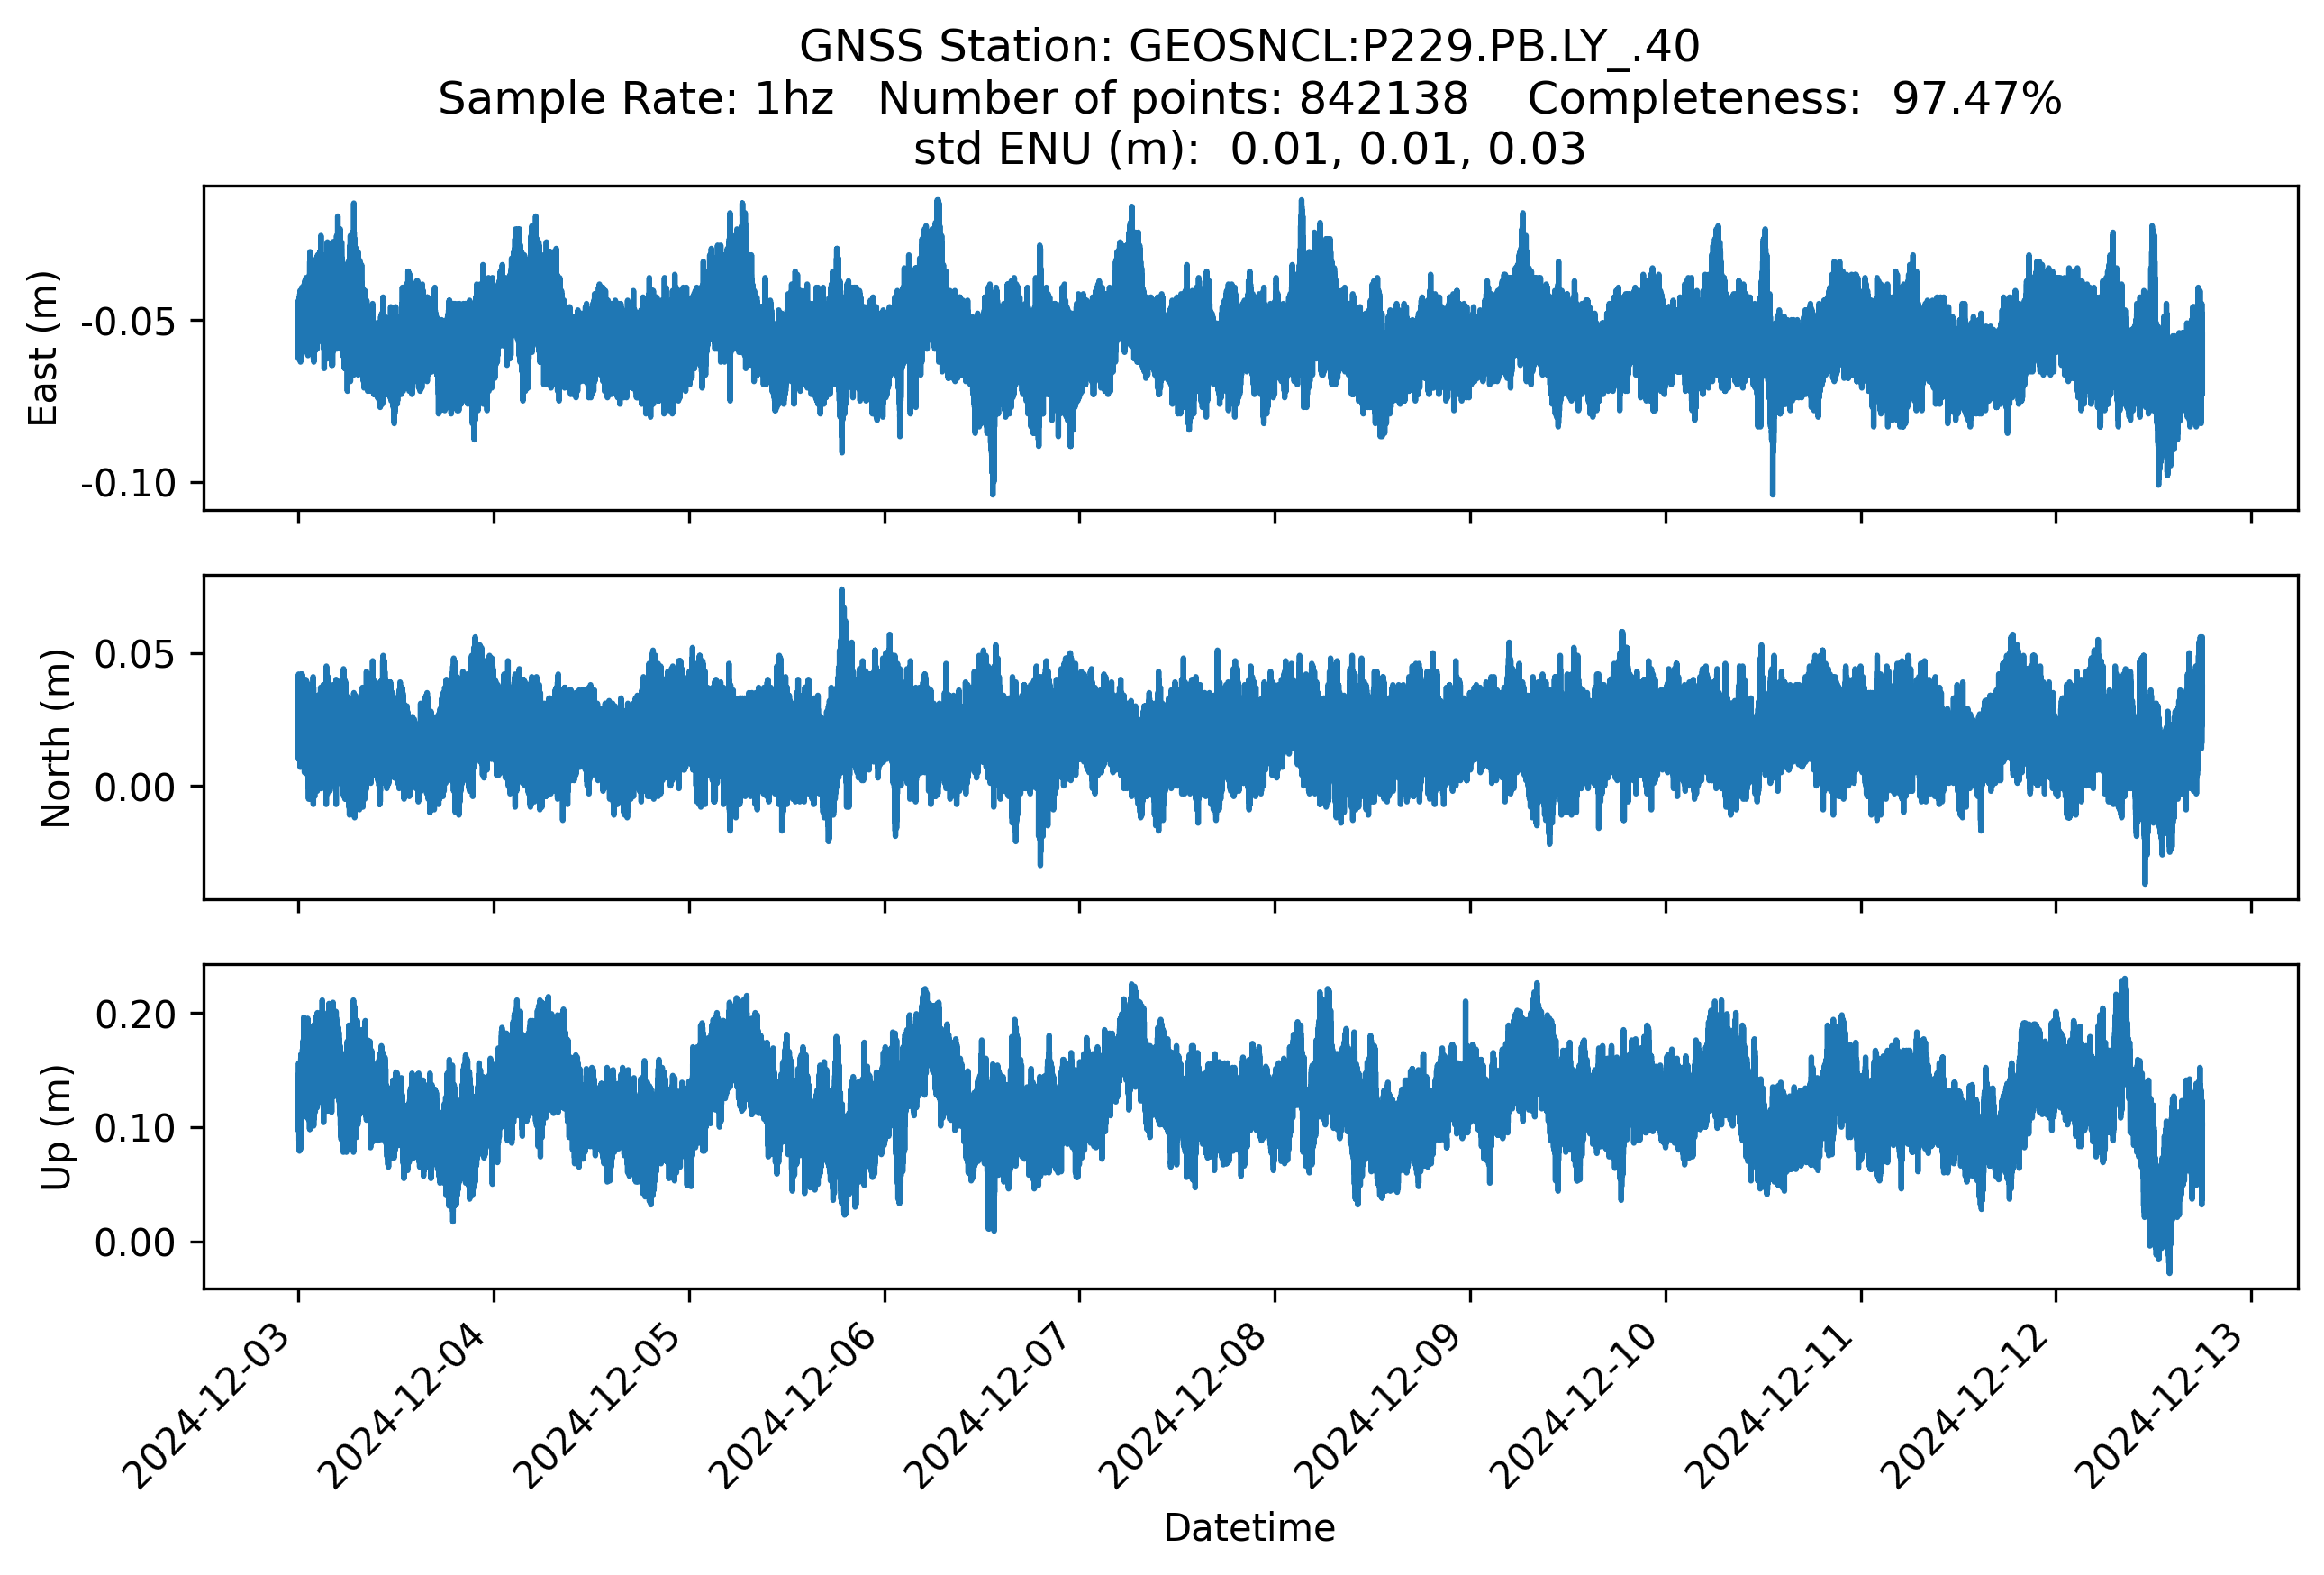The height and width of the screenshot is (1575, 2324).
Task: Click the Sample Rate 1hz text
Action: pos(636,99)
